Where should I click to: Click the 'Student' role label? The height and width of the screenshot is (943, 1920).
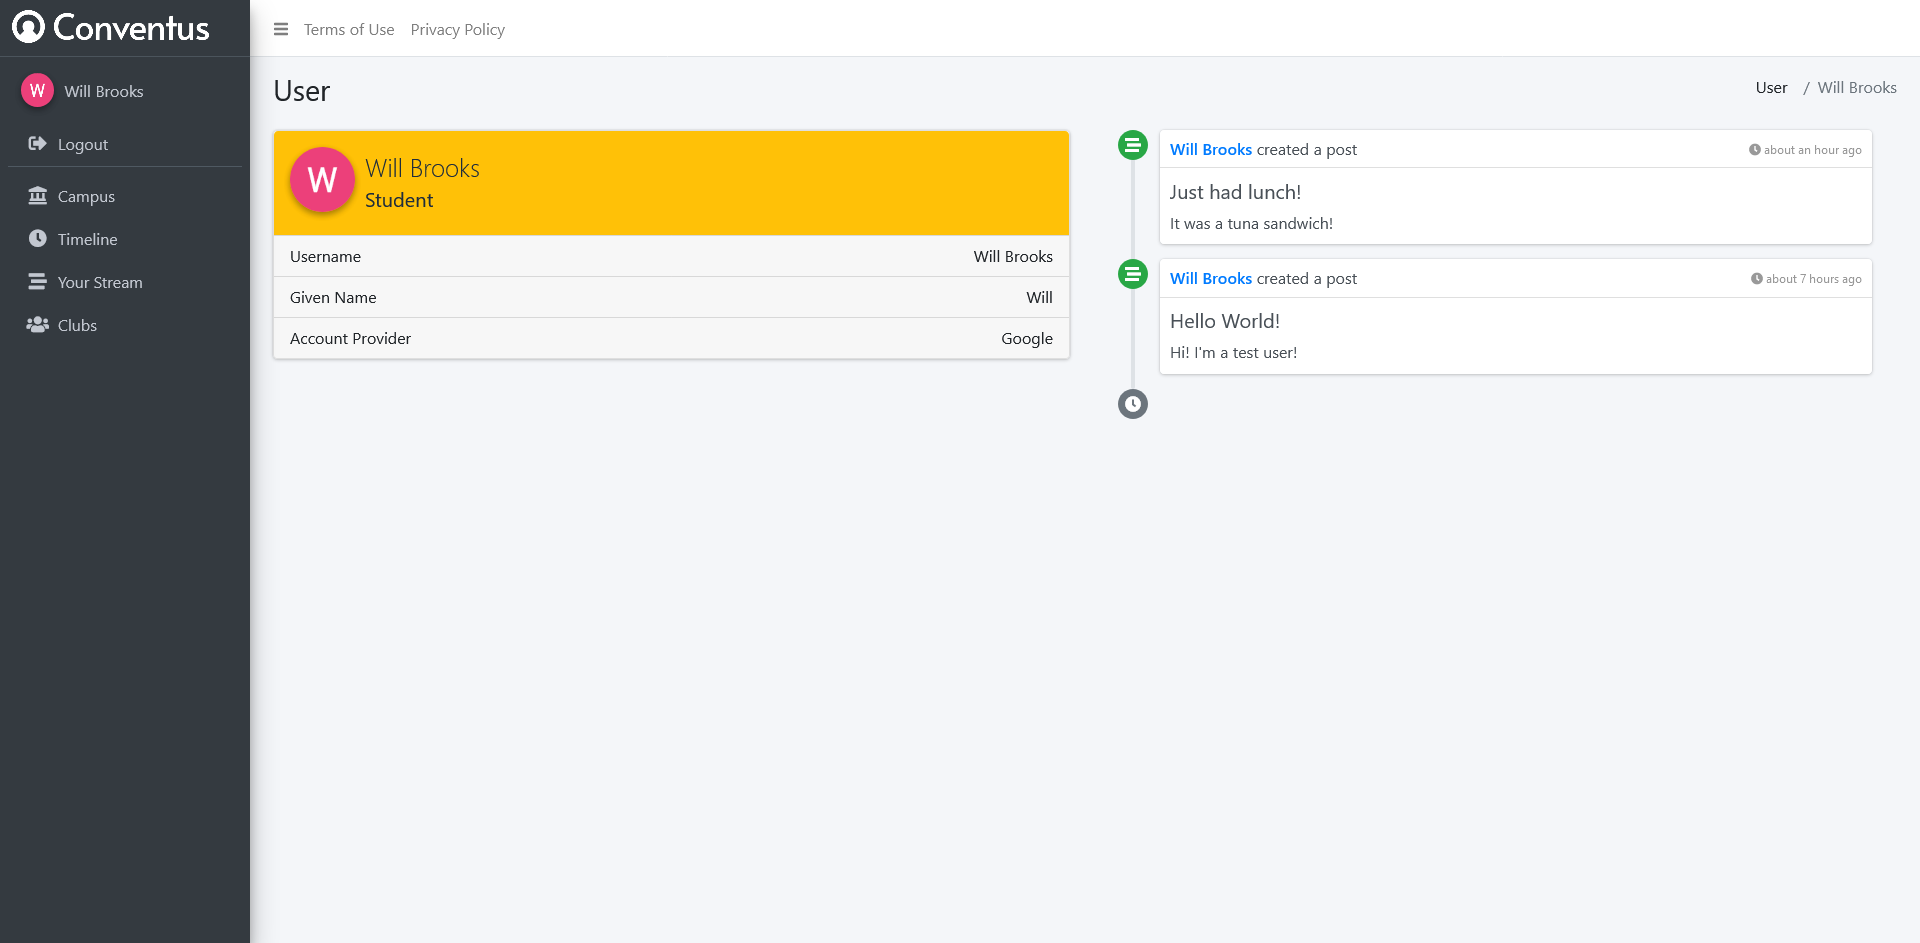tap(399, 200)
